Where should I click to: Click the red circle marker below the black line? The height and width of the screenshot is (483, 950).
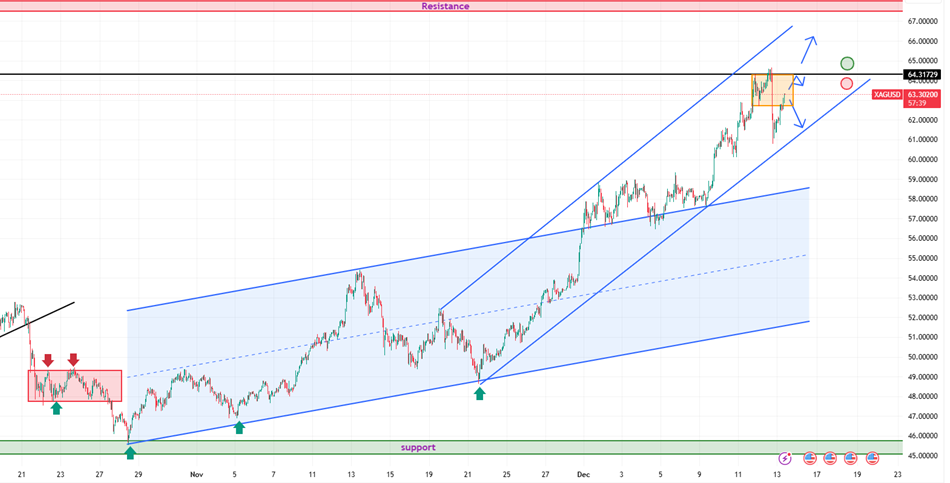[x=847, y=84]
